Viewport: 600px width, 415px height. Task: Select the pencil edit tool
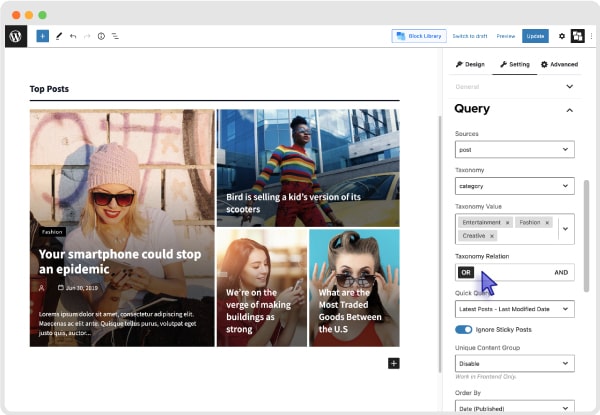click(58, 36)
